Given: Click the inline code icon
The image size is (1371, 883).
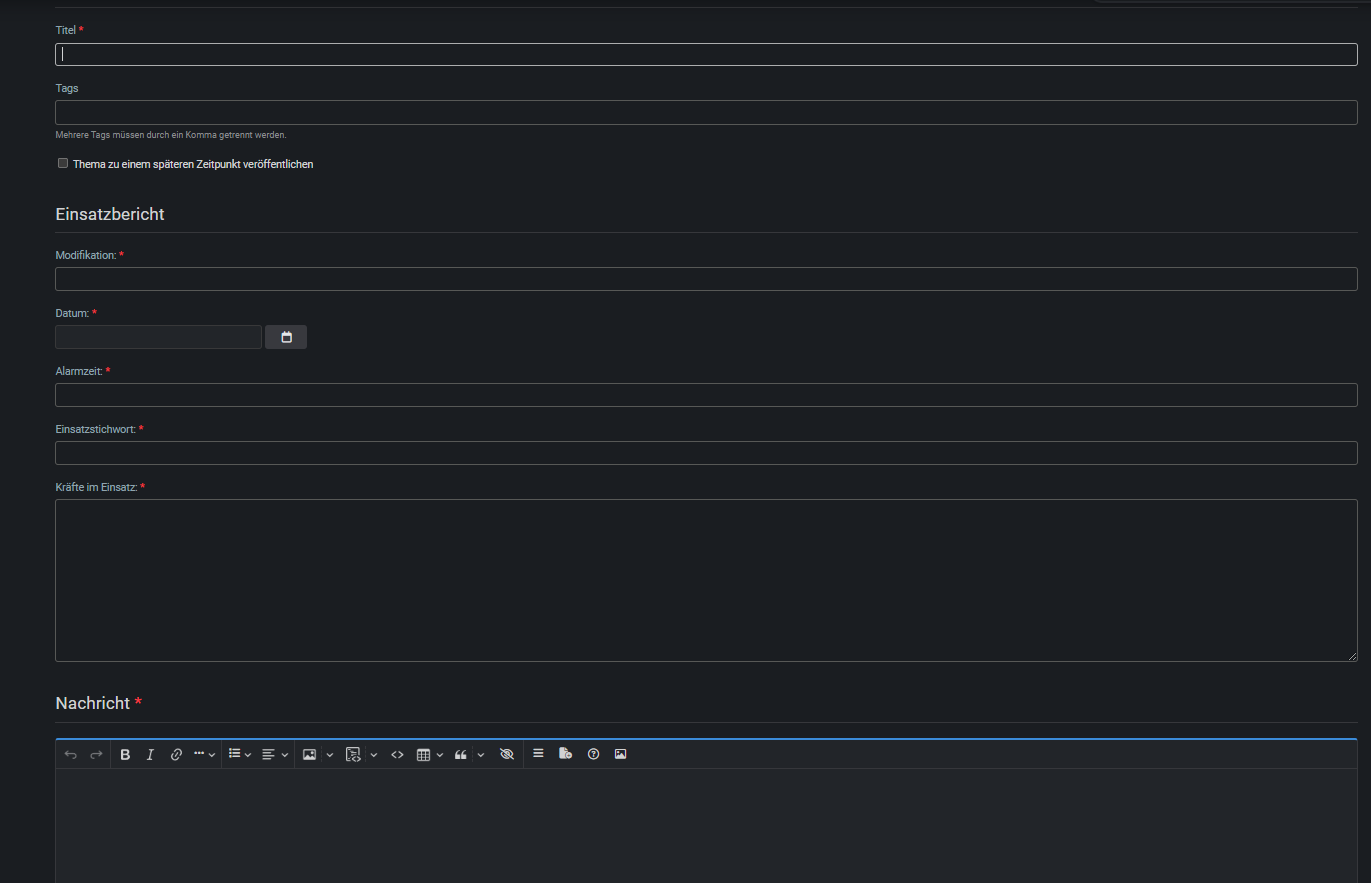Looking at the screenshot, I should click(x=397, y=754).
